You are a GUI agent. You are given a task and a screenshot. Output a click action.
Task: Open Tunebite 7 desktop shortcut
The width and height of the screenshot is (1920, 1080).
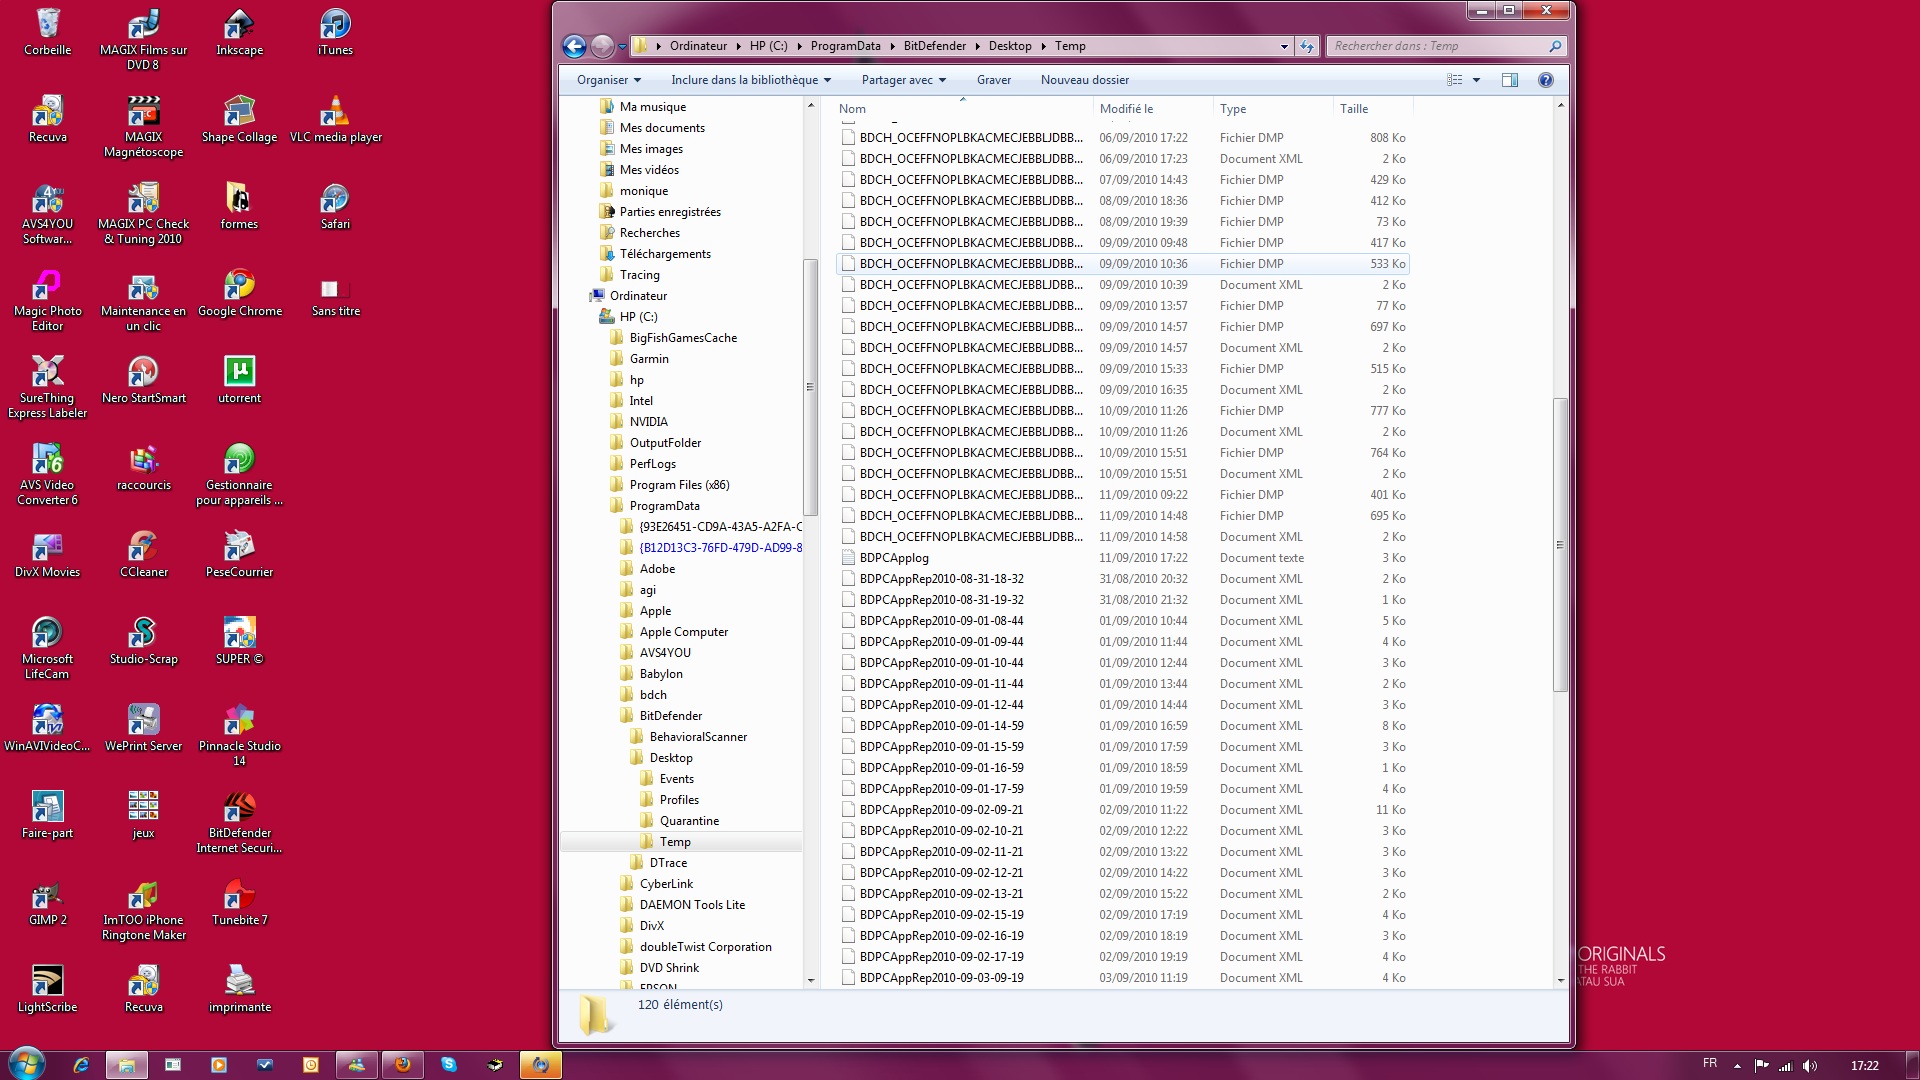click(x=239, y=902)
